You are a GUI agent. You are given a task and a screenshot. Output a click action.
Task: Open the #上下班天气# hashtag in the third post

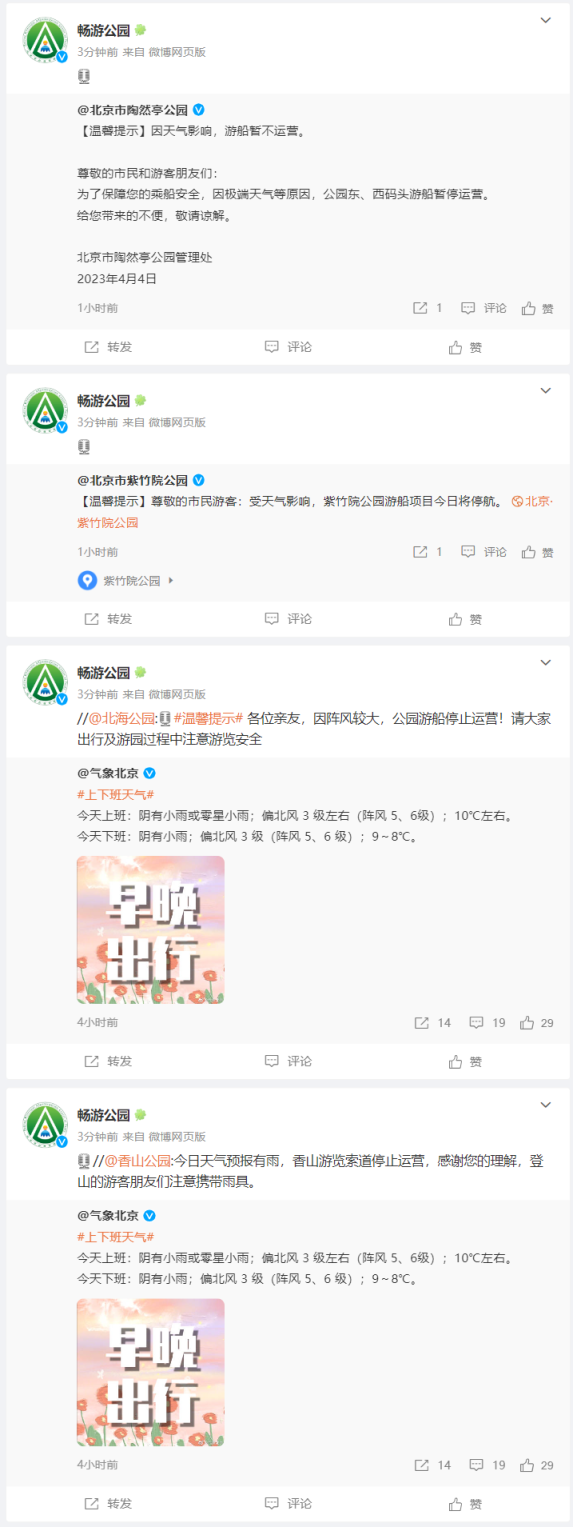pos(116,794)
